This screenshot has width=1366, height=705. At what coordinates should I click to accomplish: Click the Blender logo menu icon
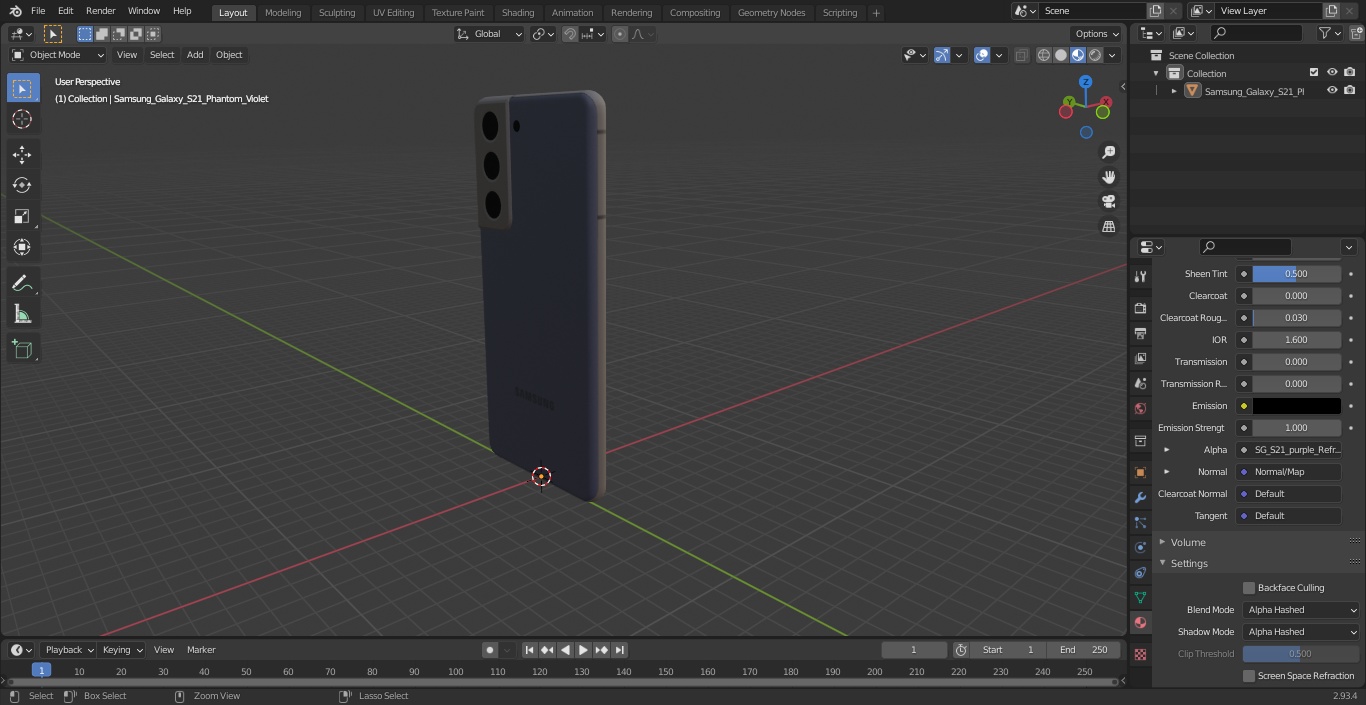[x=15, y=11]
